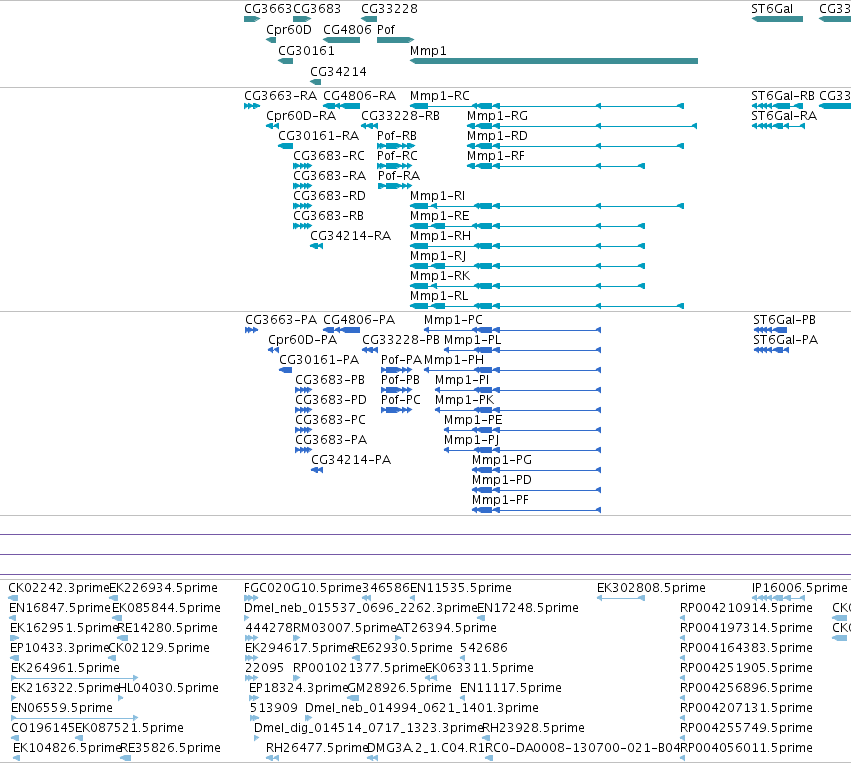Select the CG34214 gene label
The image size is (851, 763).
(x=338, y=72)
